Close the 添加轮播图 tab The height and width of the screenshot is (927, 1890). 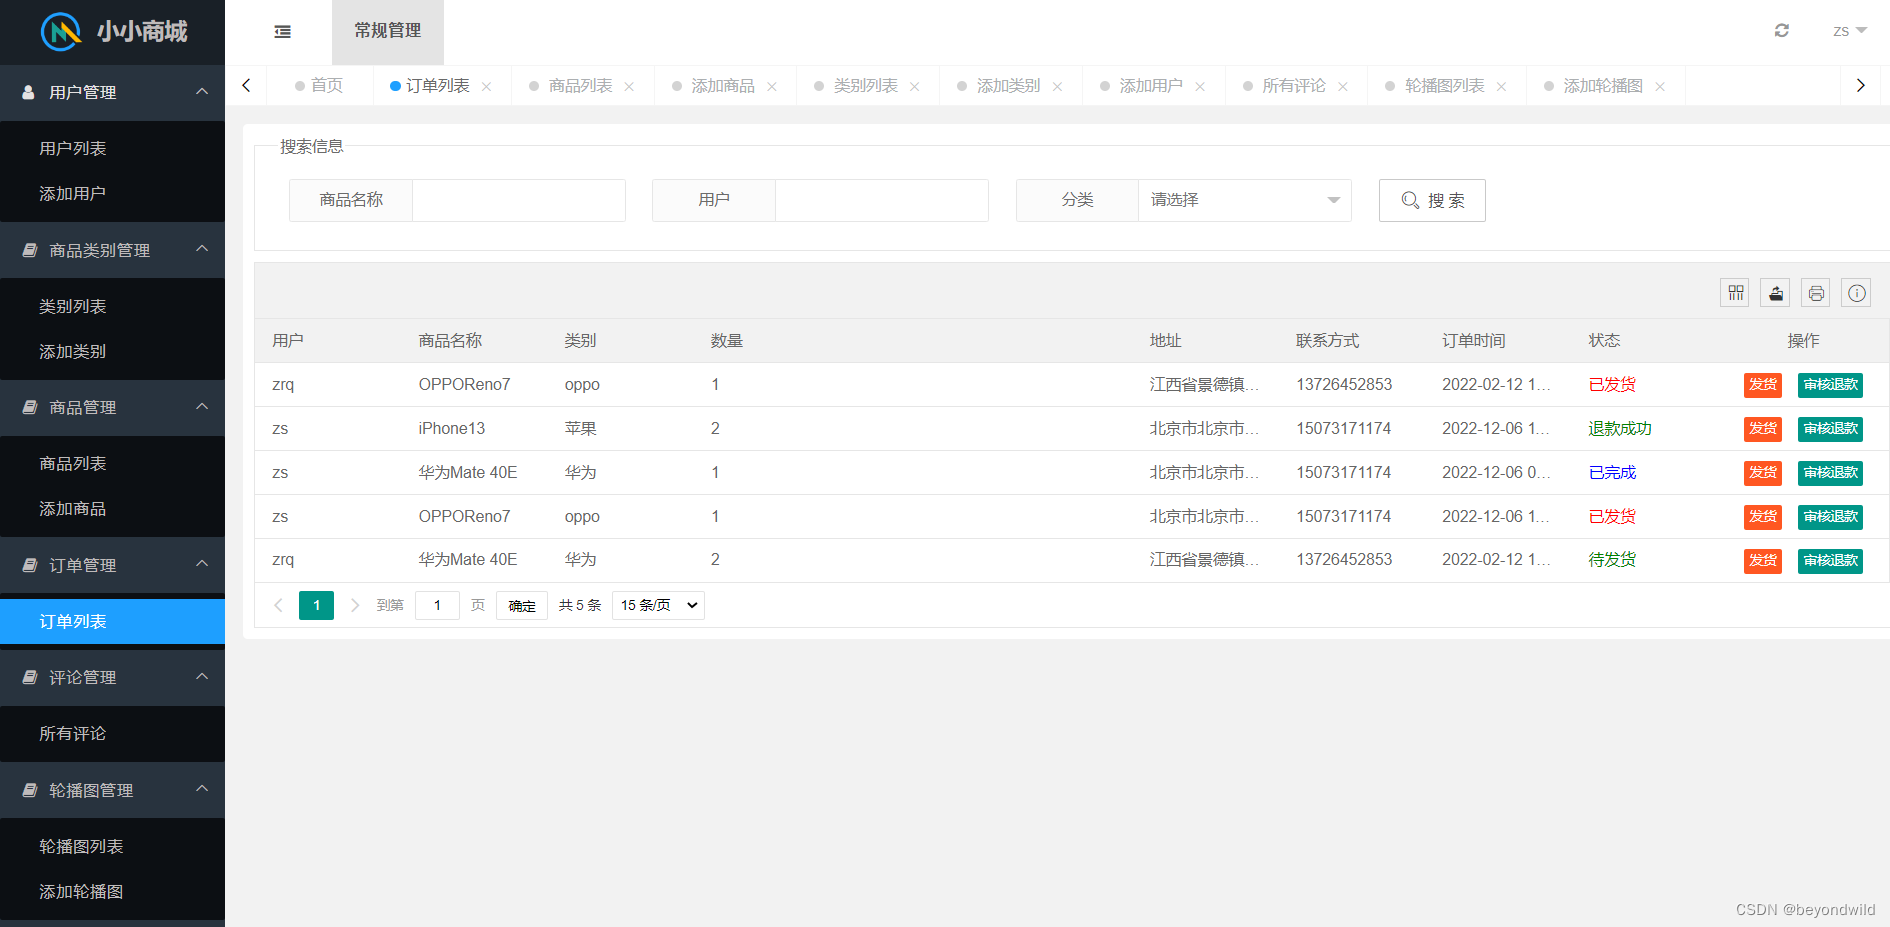1660,87
